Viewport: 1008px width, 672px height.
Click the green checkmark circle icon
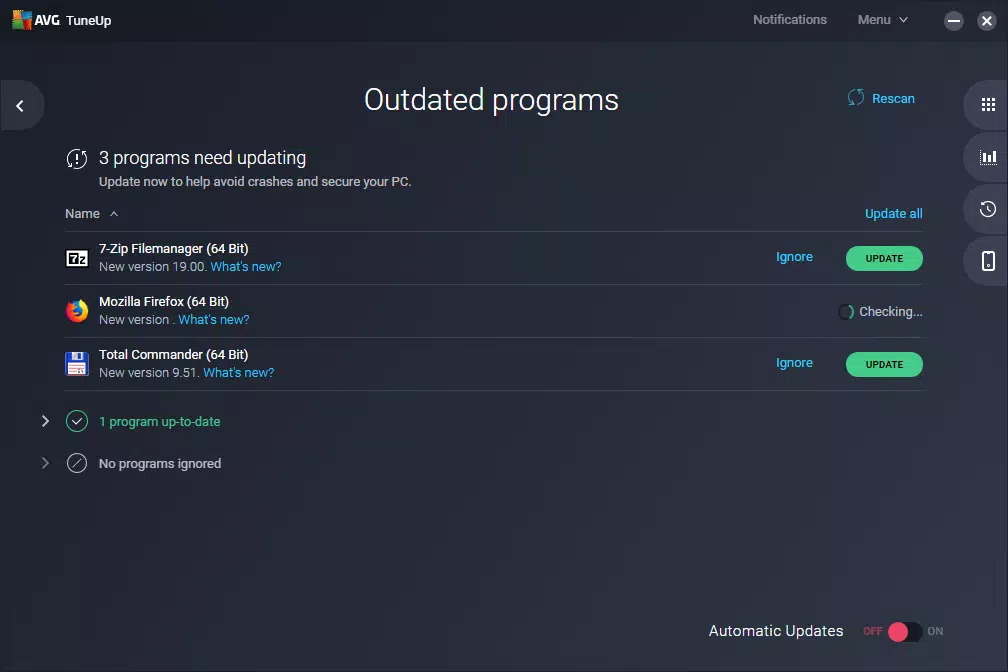click(77, 421)
